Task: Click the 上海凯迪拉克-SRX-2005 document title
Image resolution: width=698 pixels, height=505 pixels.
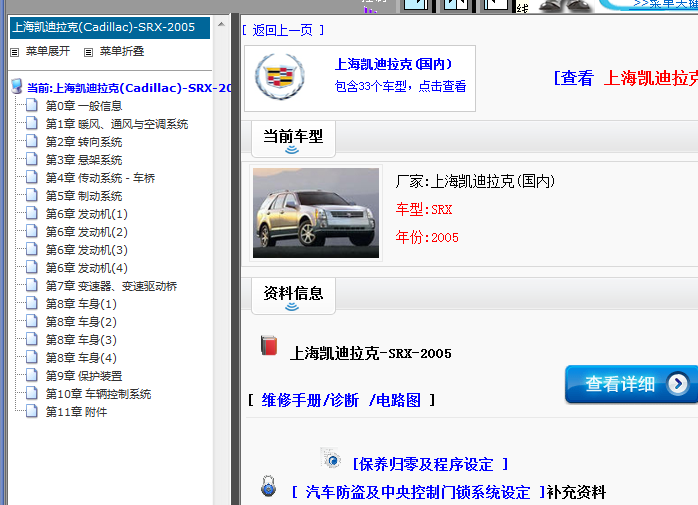Action: 370,353
